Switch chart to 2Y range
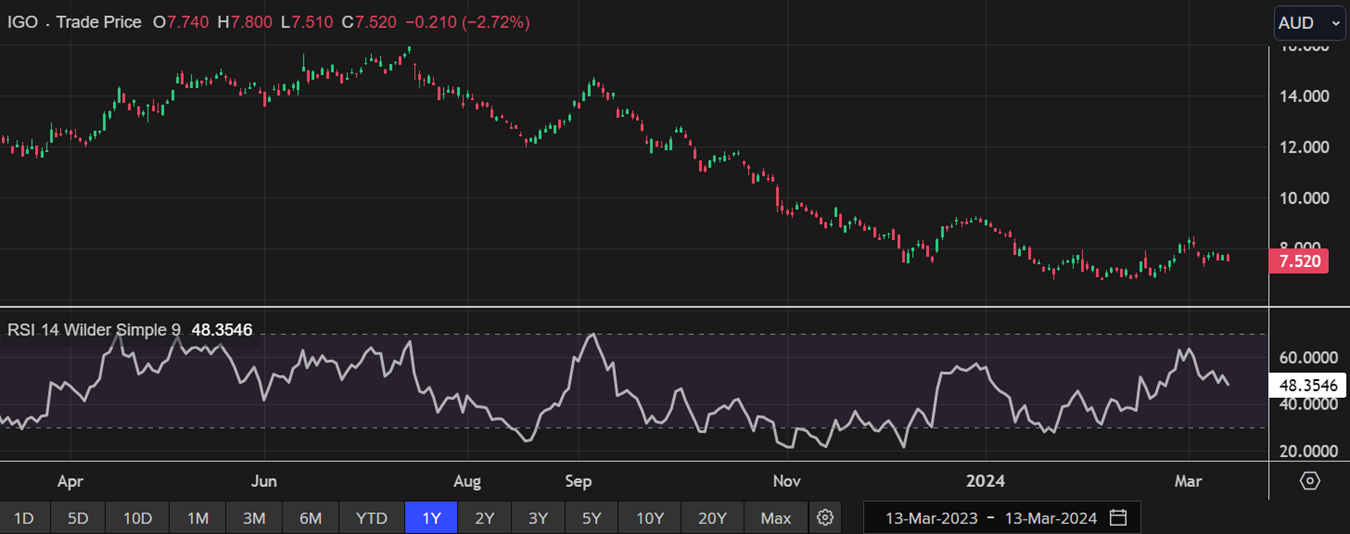 coord(485,518)
